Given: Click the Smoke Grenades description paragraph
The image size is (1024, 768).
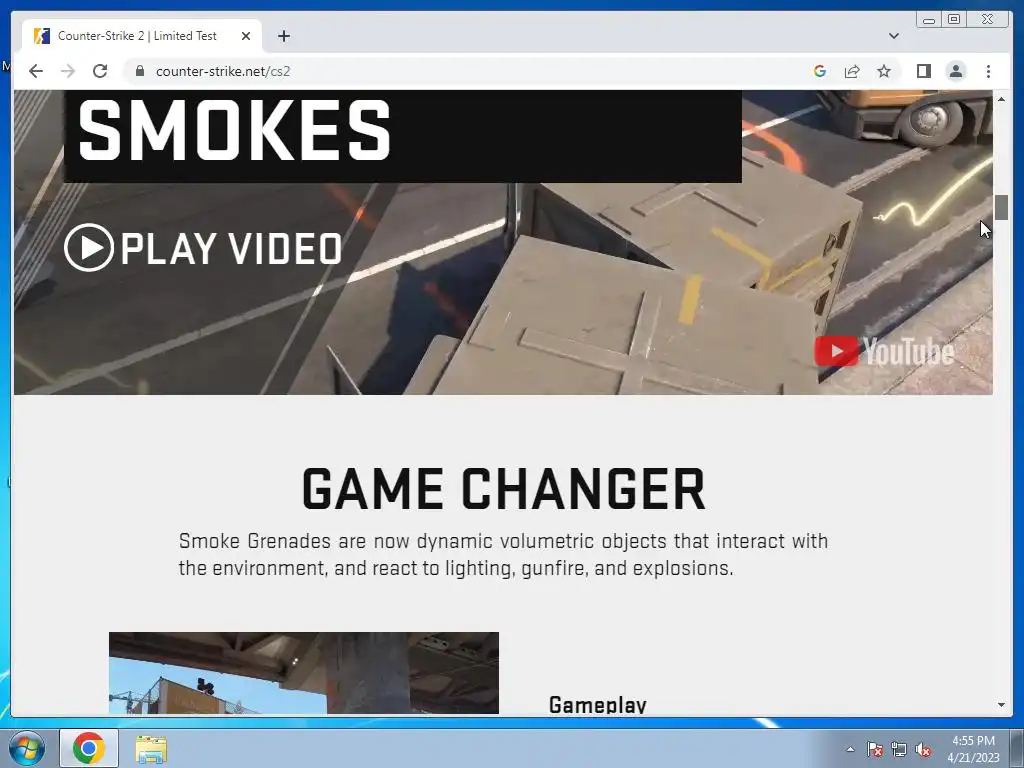Looking at the screenshot, I should click(504, 554).
